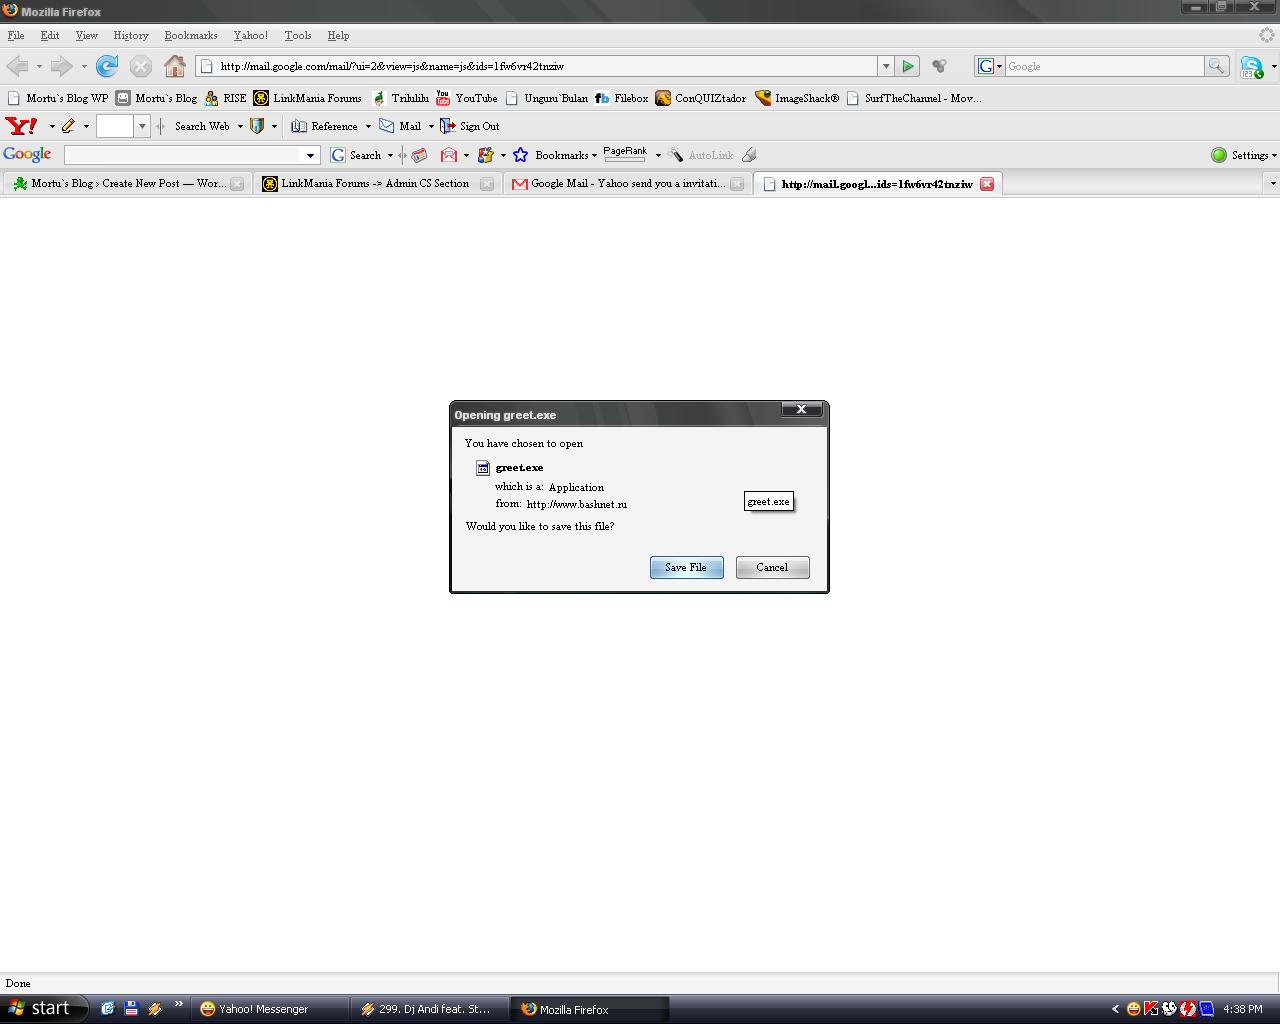
Task: Click the Google search box in navigation bar
Action: click(1104, 66)
